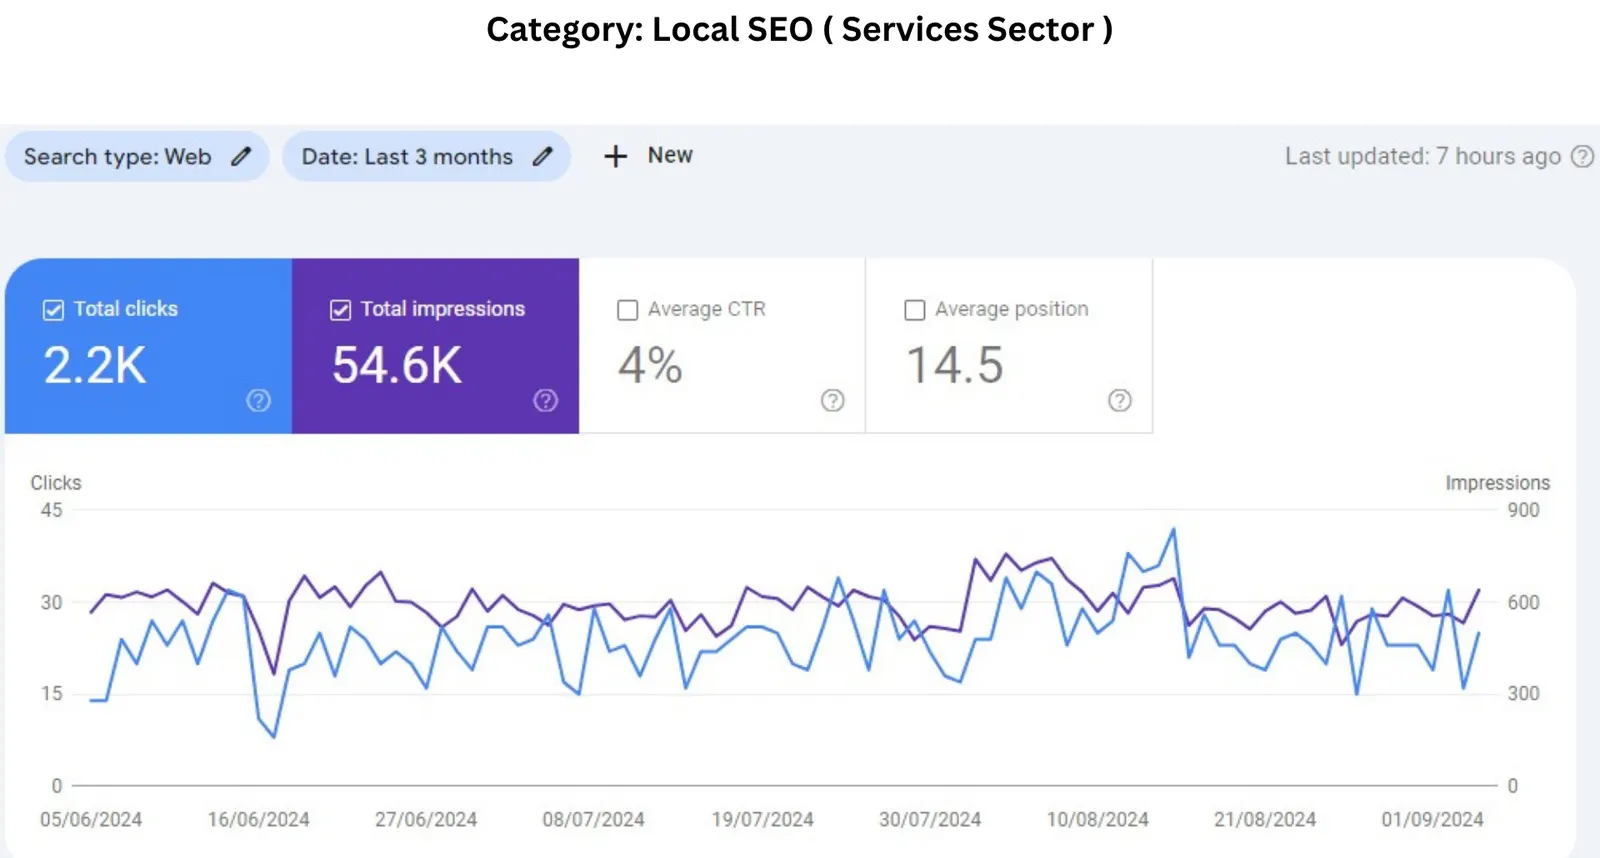Open help icon beside Last updated
Screen dimensions: 1600x858
point(1582,156)
